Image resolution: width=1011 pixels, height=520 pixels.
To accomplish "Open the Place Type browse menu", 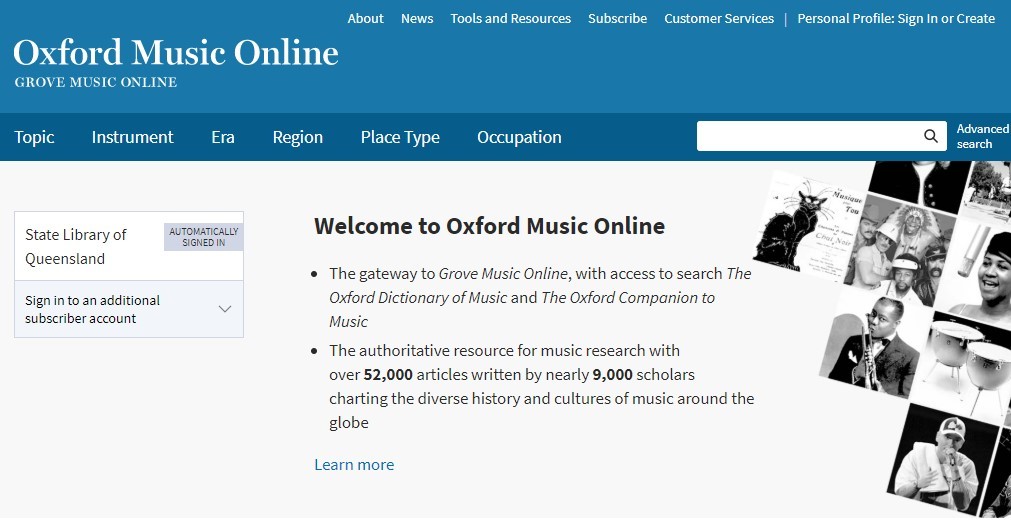I will pyautogui.click(x=400, y=137).
